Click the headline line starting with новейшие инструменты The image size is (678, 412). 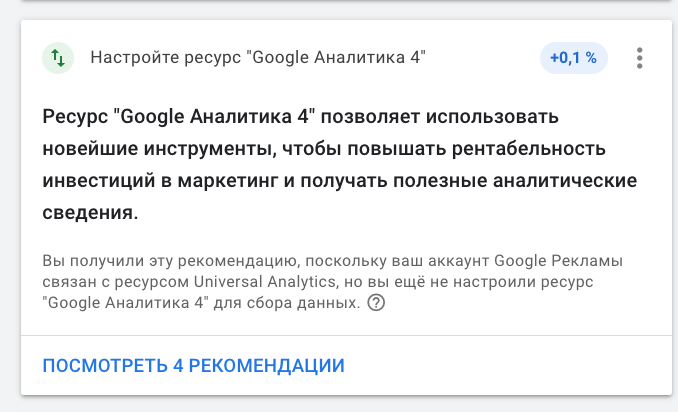pos(325,149)
